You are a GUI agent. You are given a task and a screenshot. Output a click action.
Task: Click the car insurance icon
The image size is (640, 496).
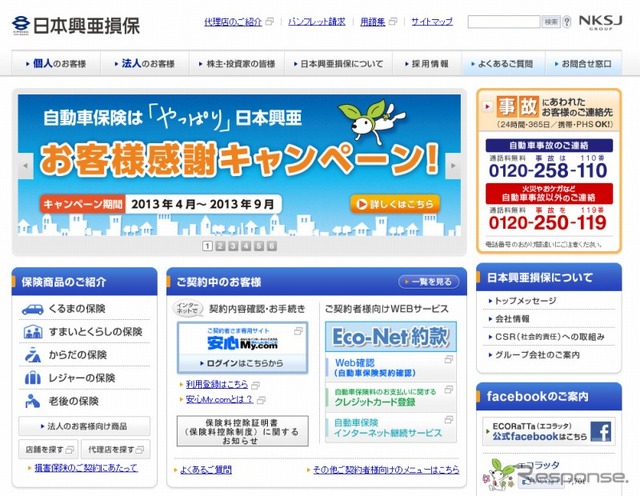tap(33, 309)
